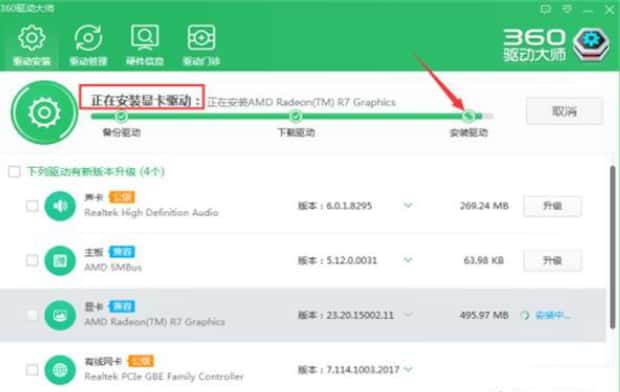620x392 pixels.
Task: Click the feedback chat bubble icon in the title bar
Action: 546,9
